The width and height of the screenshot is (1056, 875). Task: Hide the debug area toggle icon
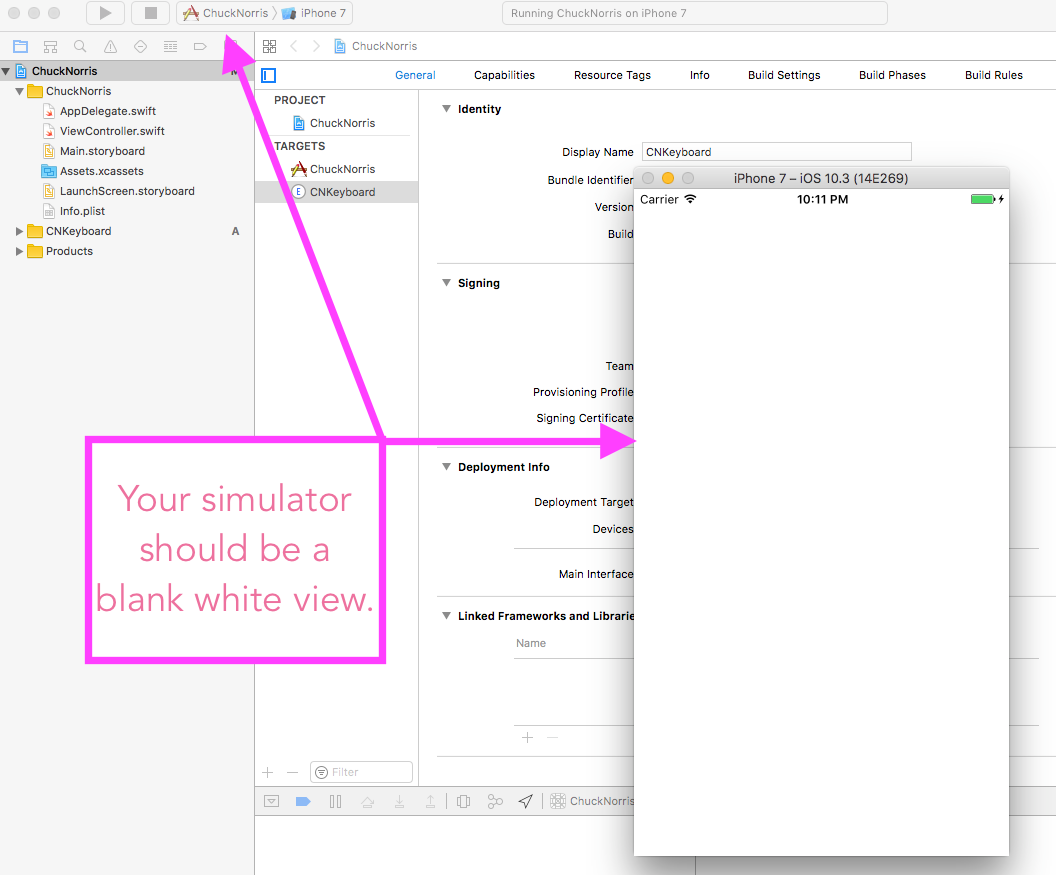[x=271, y=802]
